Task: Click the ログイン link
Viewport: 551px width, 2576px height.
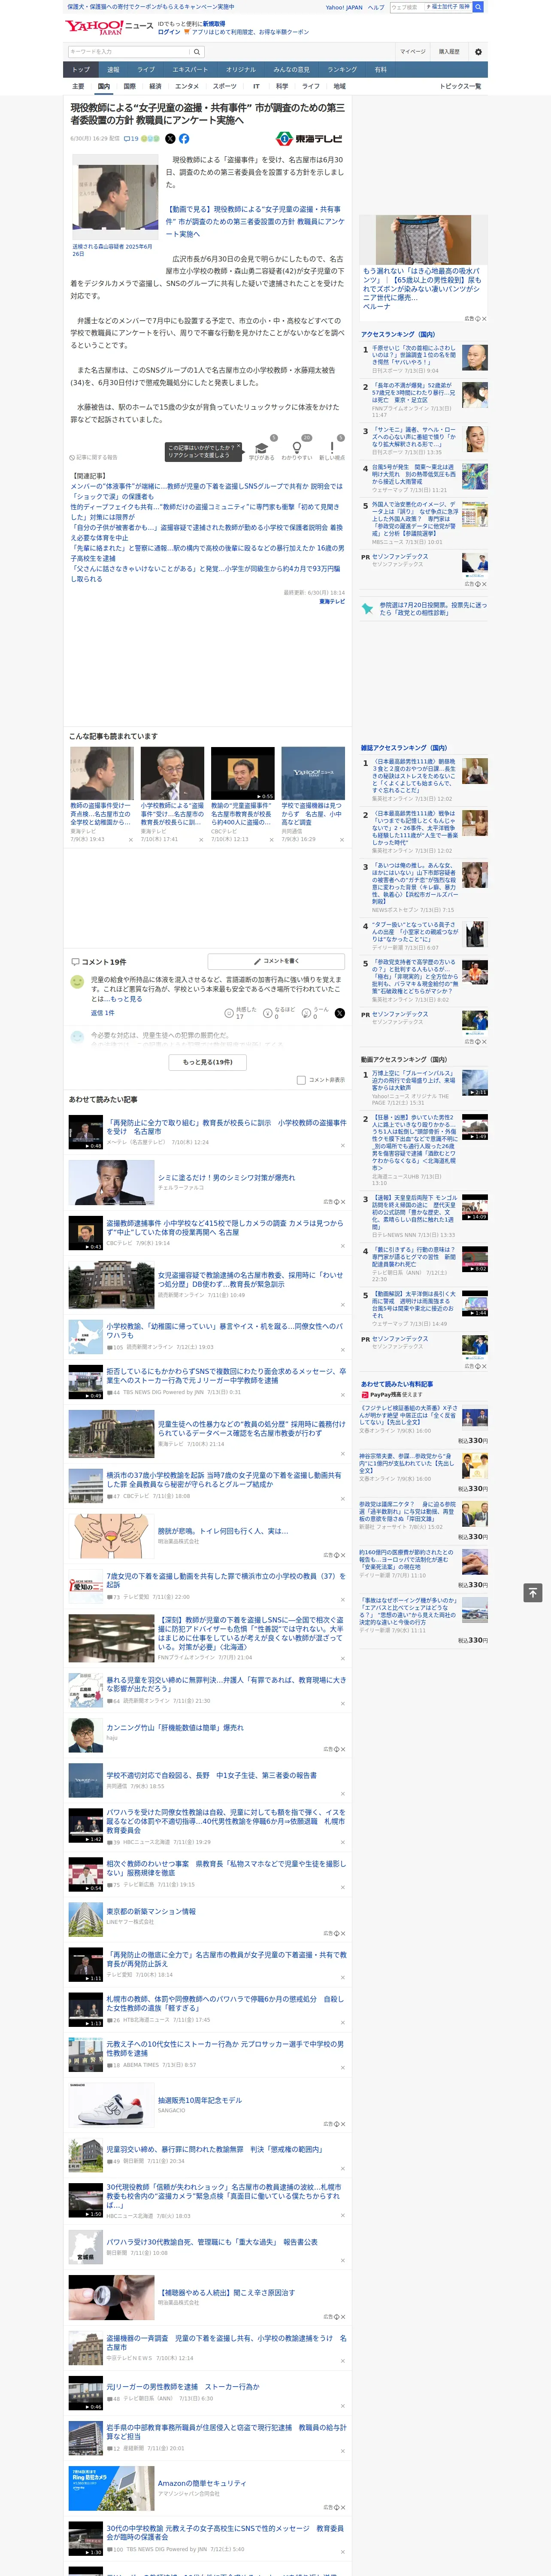Action: (169, 32)
